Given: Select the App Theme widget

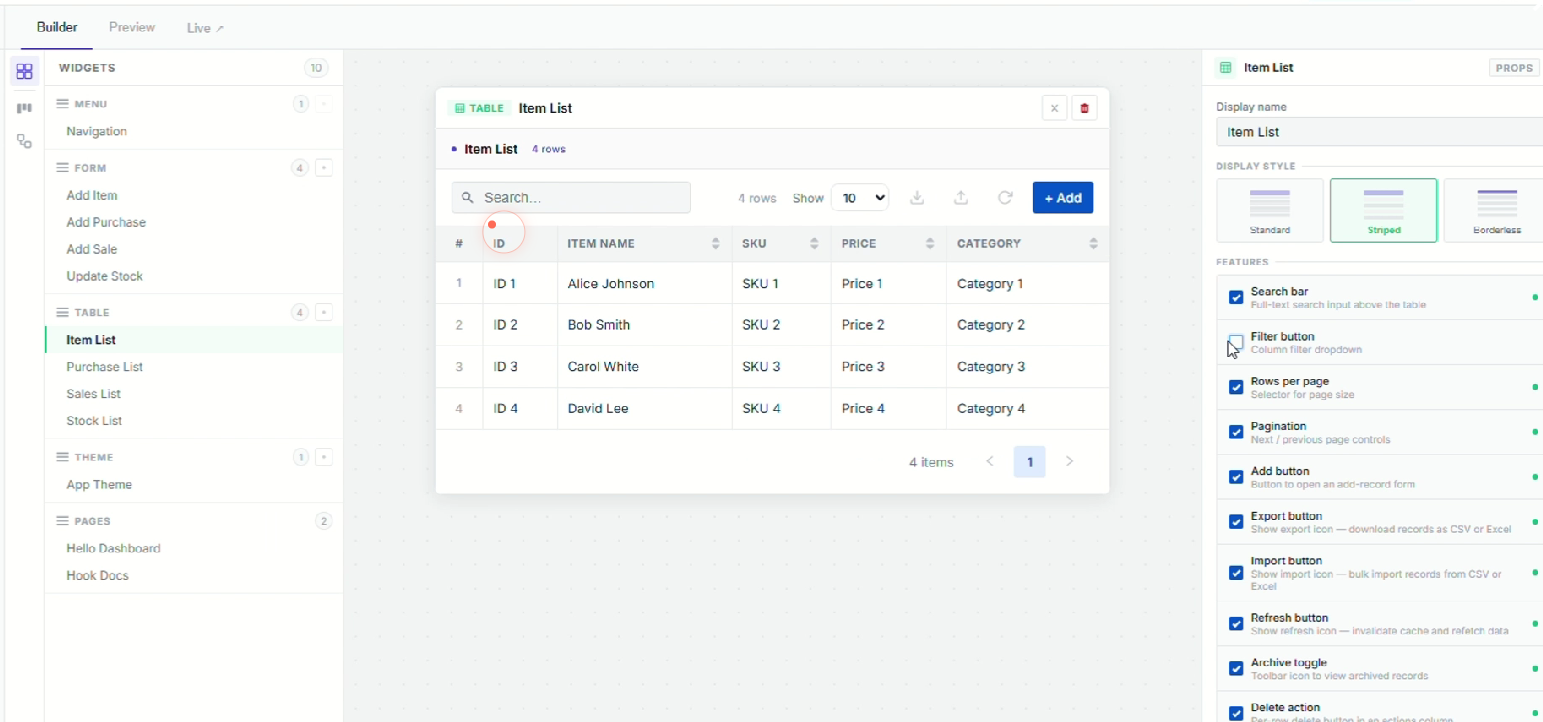Looking at the screenshot, I should click(x=99, y=485).
